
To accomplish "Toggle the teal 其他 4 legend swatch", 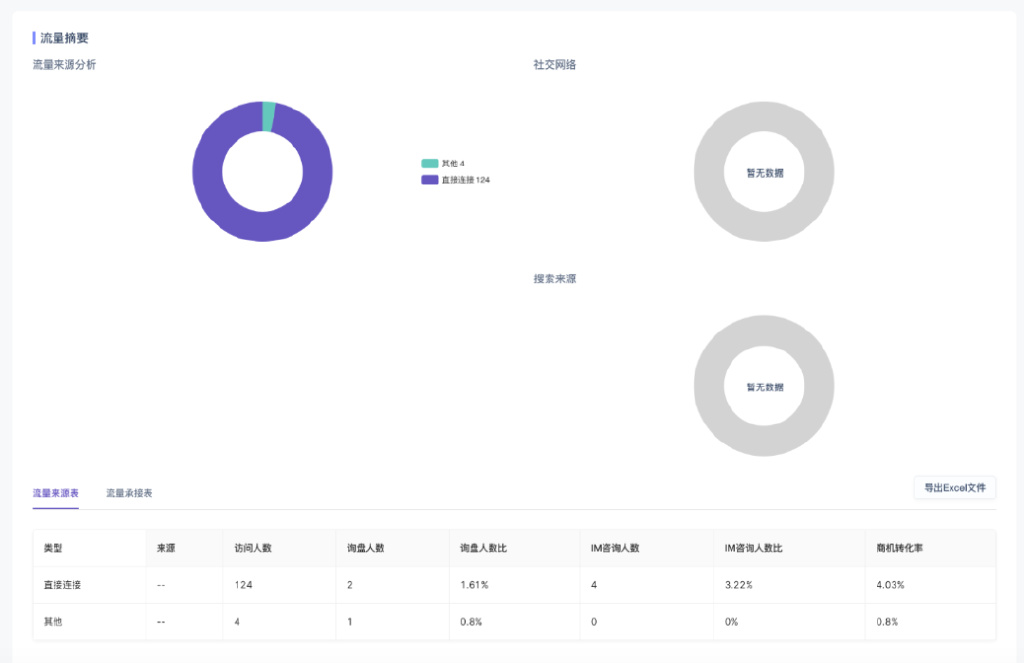I will coord(430,163).
